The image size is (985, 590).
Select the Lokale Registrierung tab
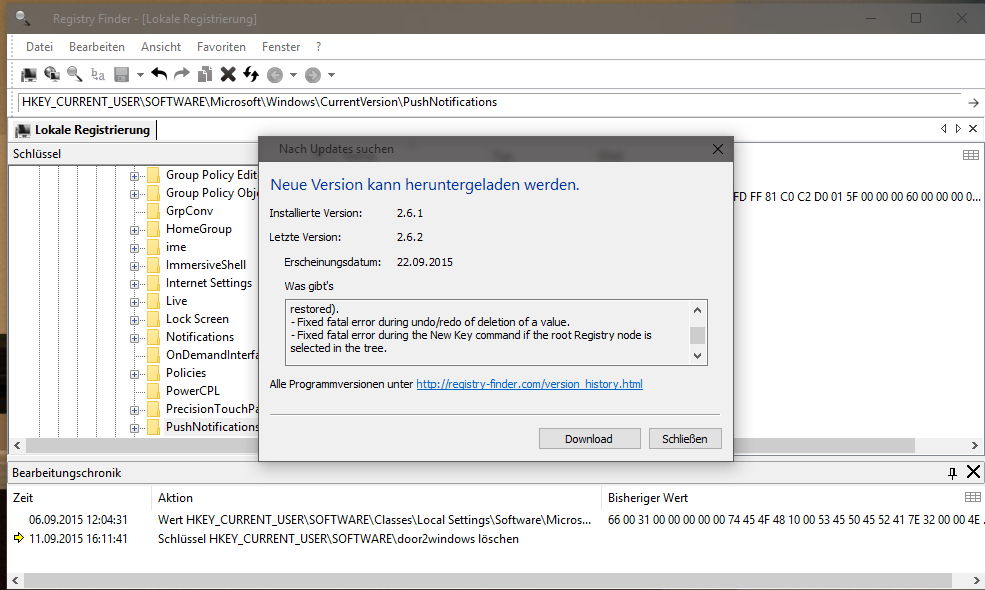tap(84, 130)
